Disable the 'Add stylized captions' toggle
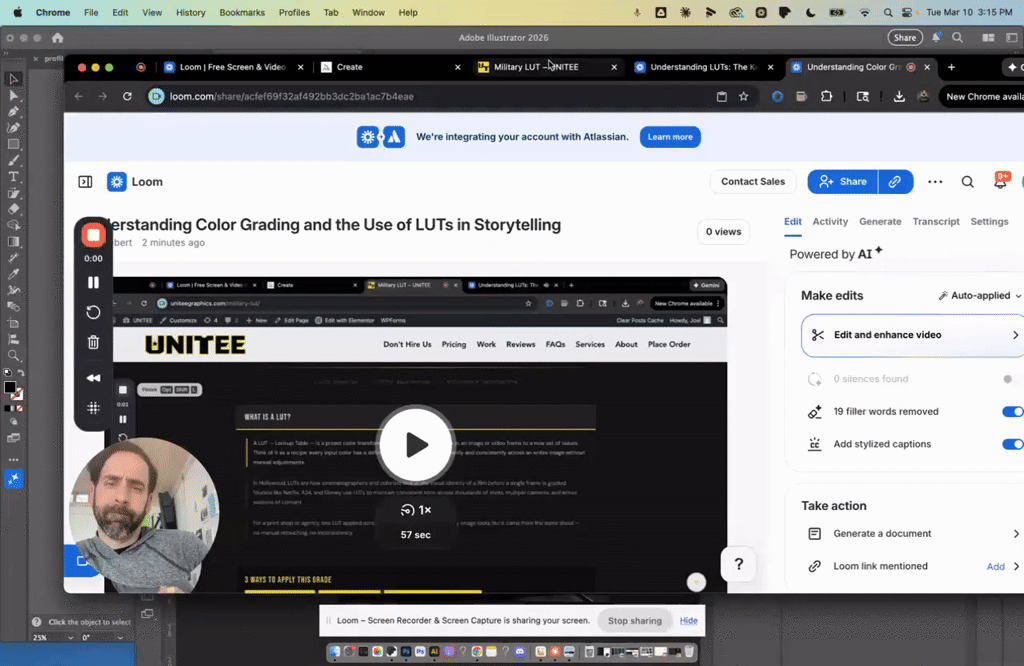 tap(1011, 444)
